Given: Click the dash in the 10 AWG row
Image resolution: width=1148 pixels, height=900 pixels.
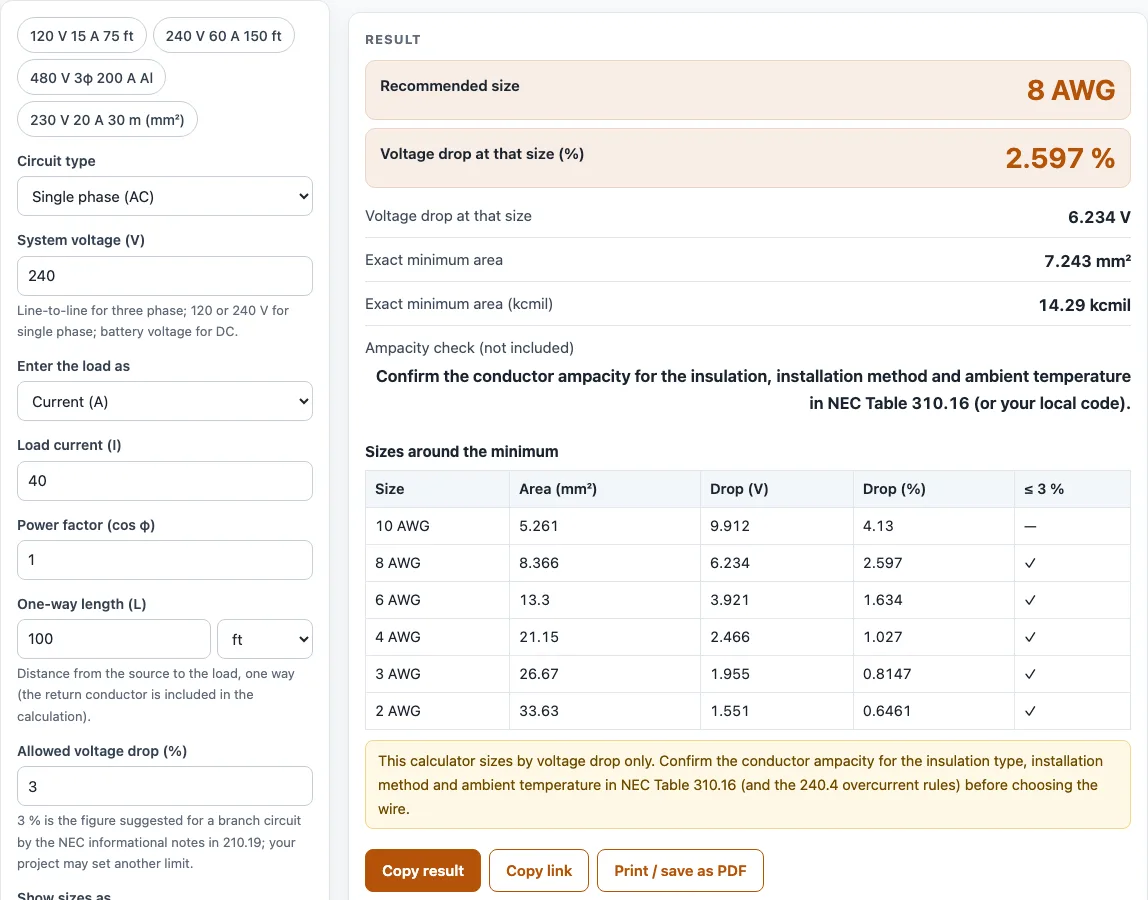Looking at the screenshot, I should coord(1030,527).
